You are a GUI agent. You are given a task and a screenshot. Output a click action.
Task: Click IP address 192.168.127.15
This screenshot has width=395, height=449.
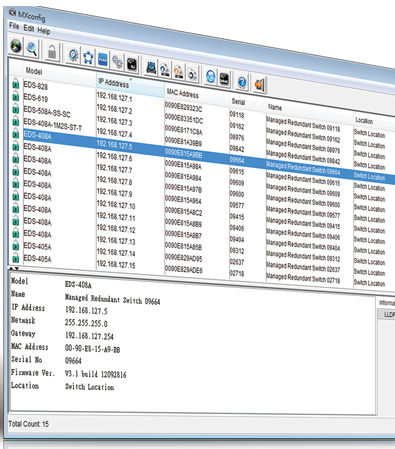pos(116,264)
